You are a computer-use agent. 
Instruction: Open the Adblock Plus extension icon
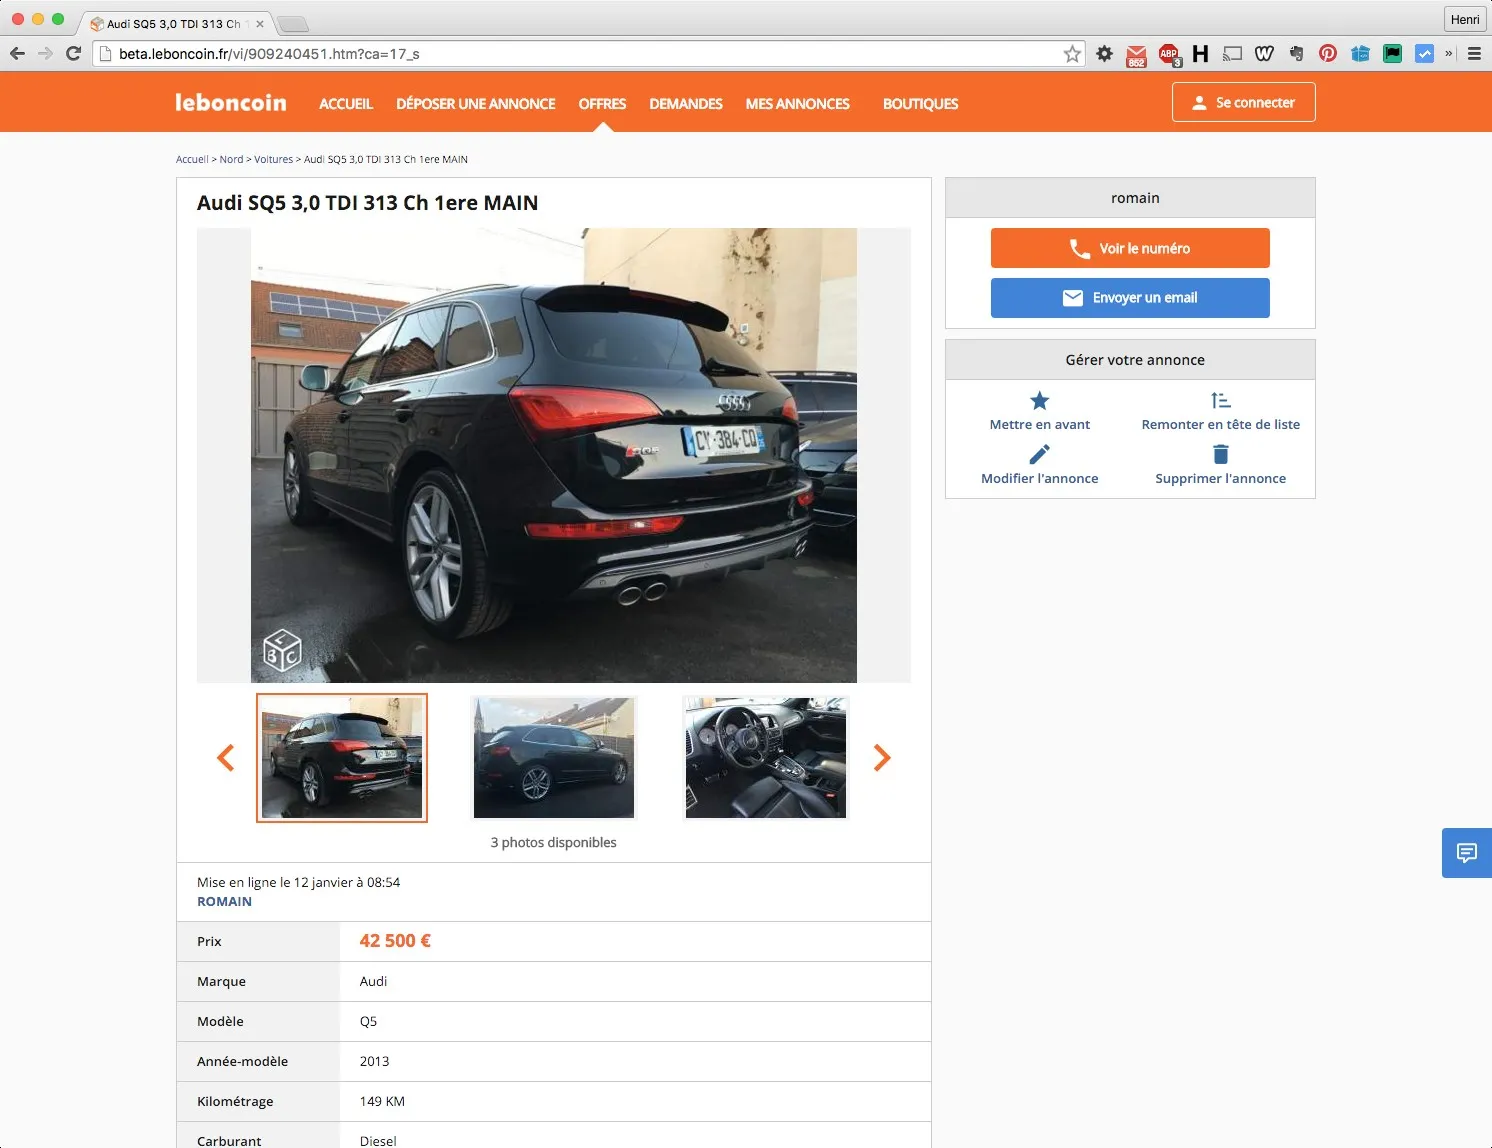pyautogui.click(x=1169, y=55)
